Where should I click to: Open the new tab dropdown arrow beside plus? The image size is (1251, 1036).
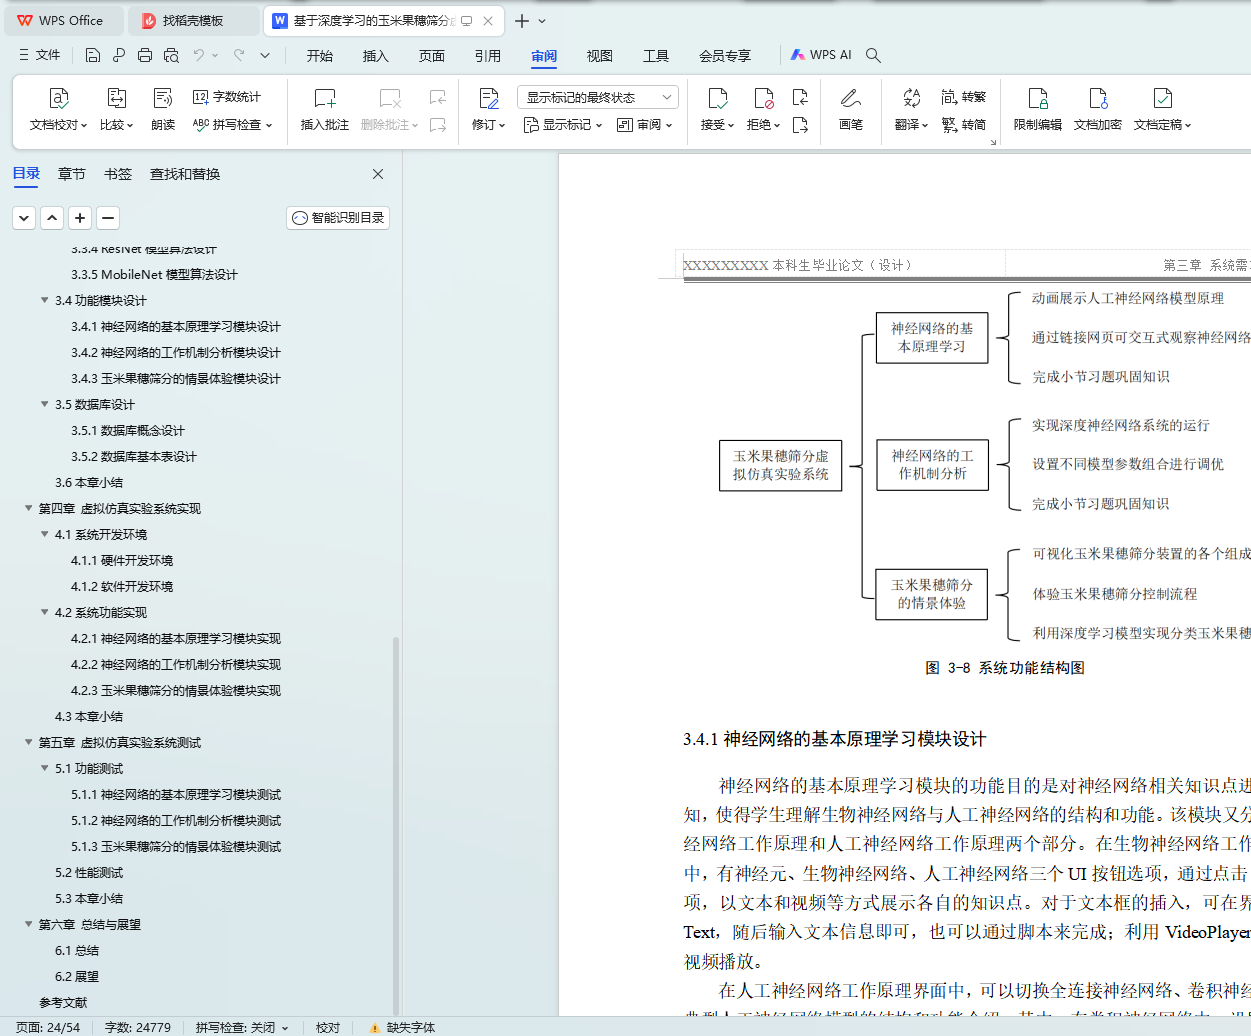[x=542, y=21]
